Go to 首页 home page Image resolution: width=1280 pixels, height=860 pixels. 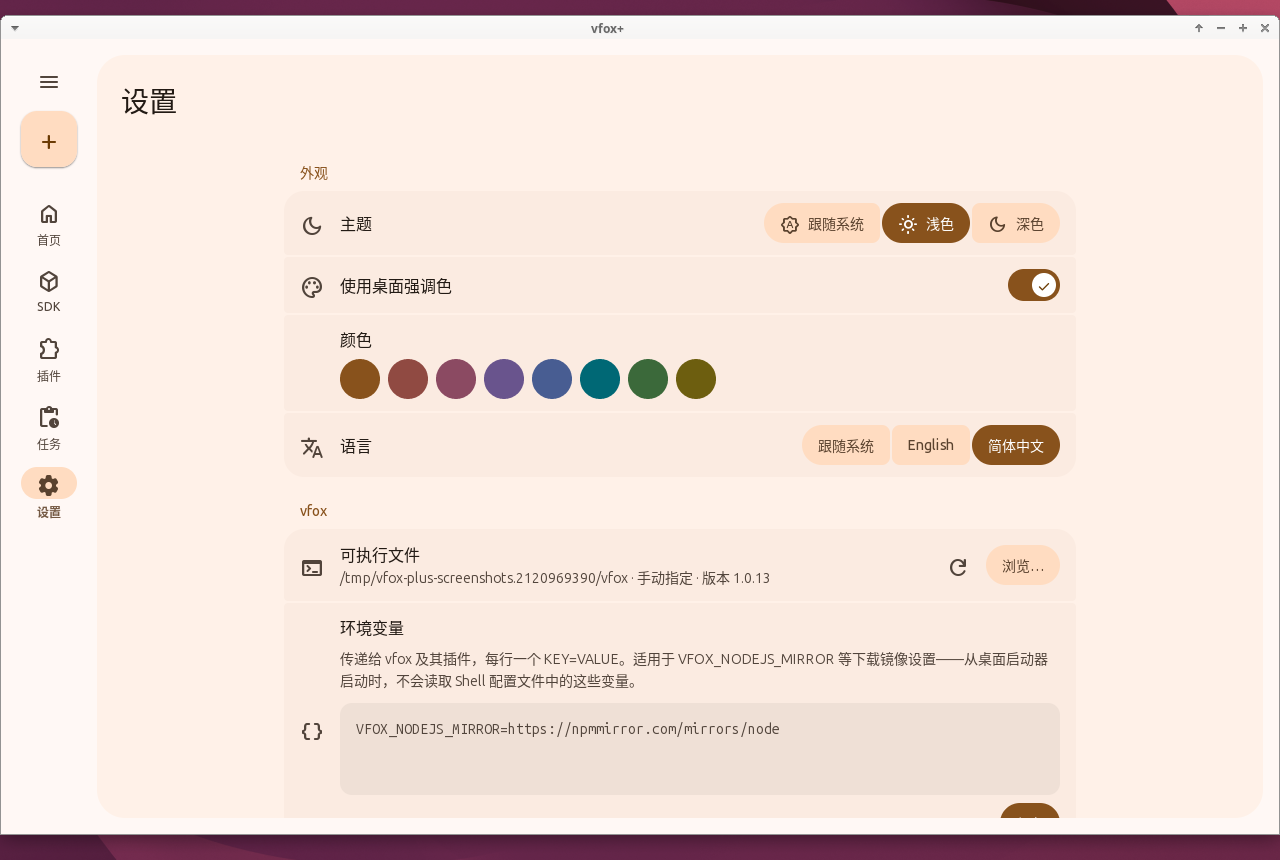pos(49,225)
